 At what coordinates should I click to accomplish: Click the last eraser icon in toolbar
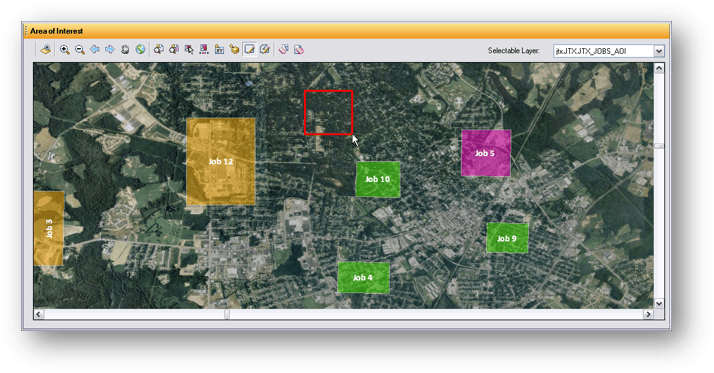(299, 49)
